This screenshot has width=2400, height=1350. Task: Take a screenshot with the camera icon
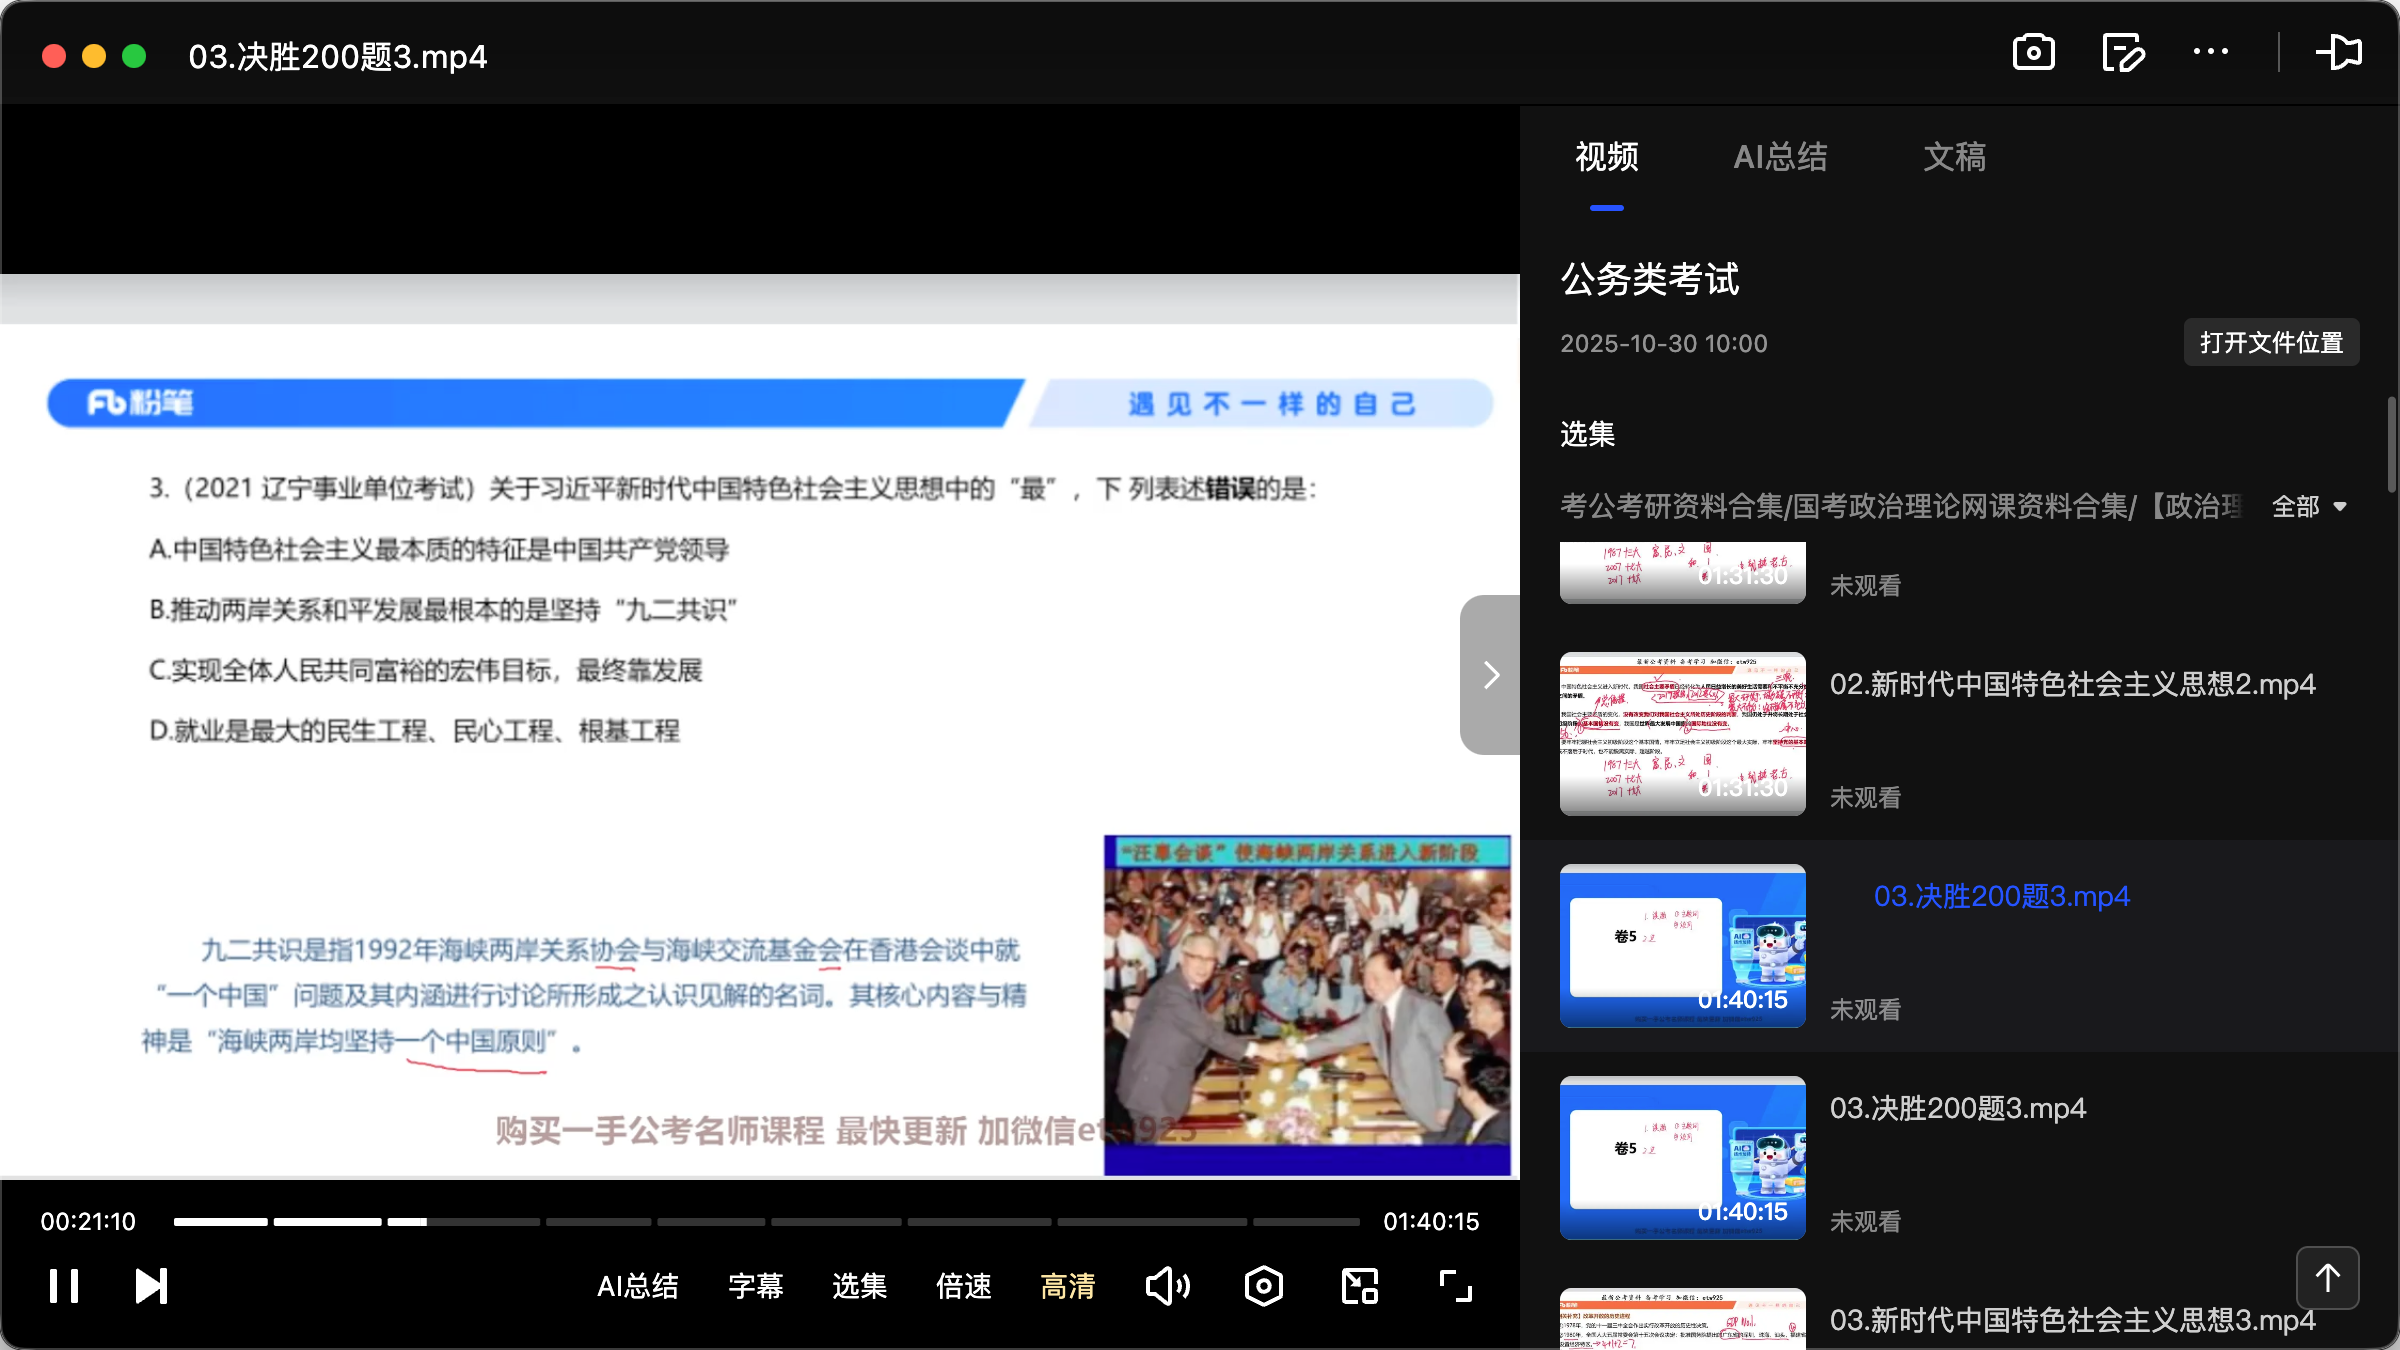[2034, 53]
